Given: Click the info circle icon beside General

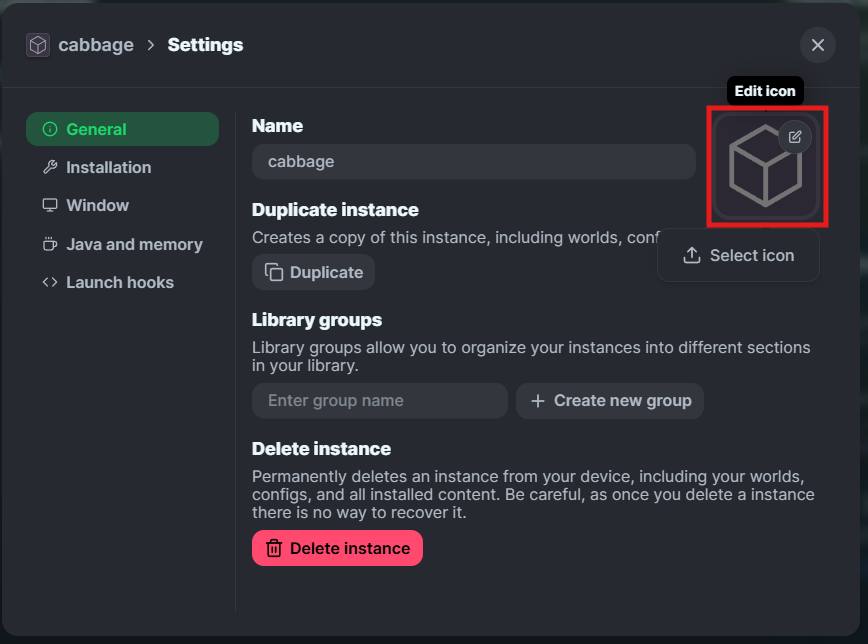Looking at the screenshot, I should pos(50,129).
